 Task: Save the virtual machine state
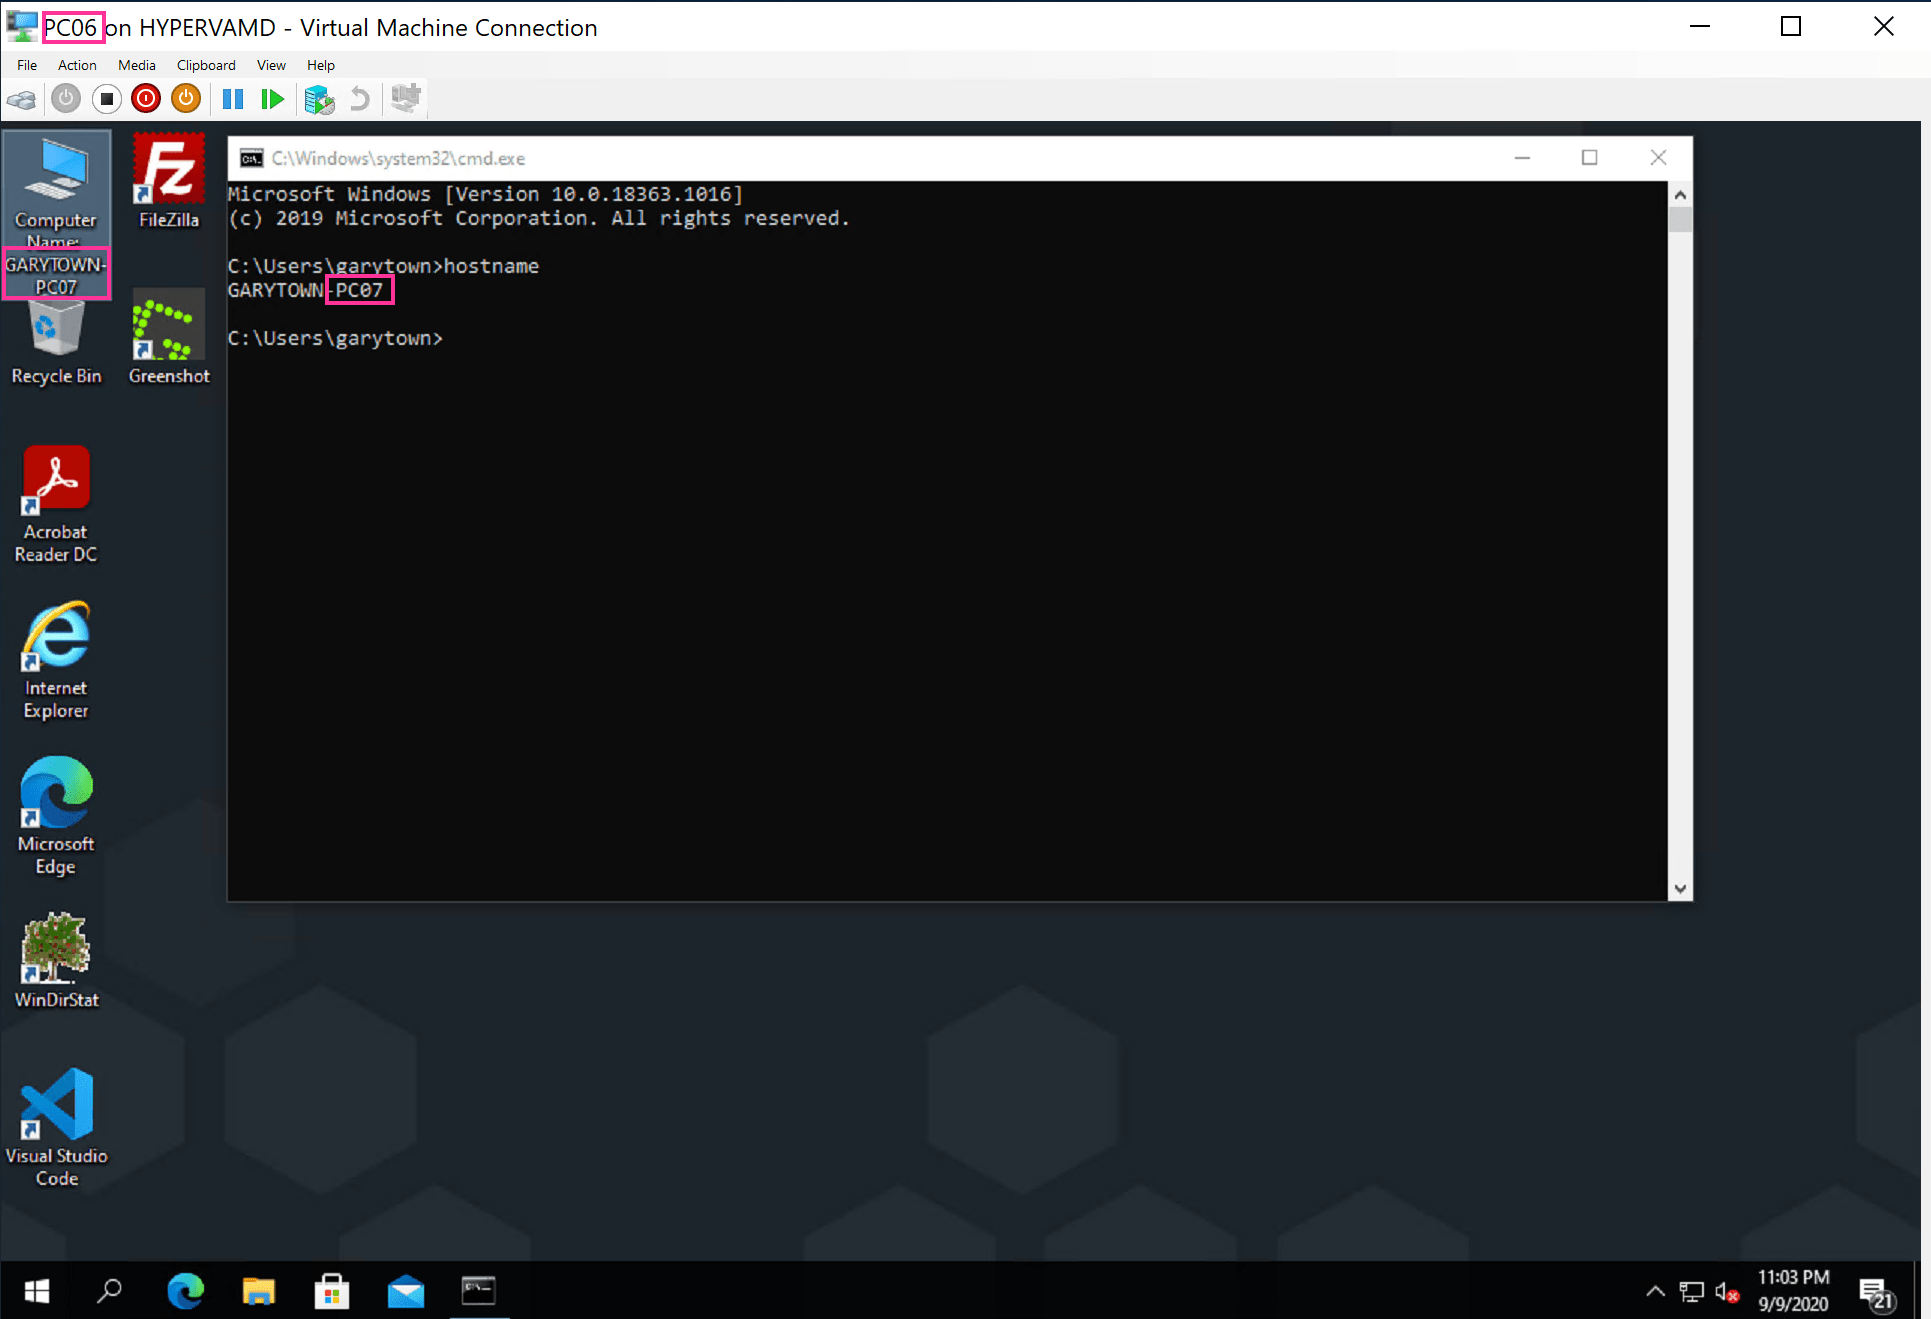pyautogui.click(x=186, y=99)
